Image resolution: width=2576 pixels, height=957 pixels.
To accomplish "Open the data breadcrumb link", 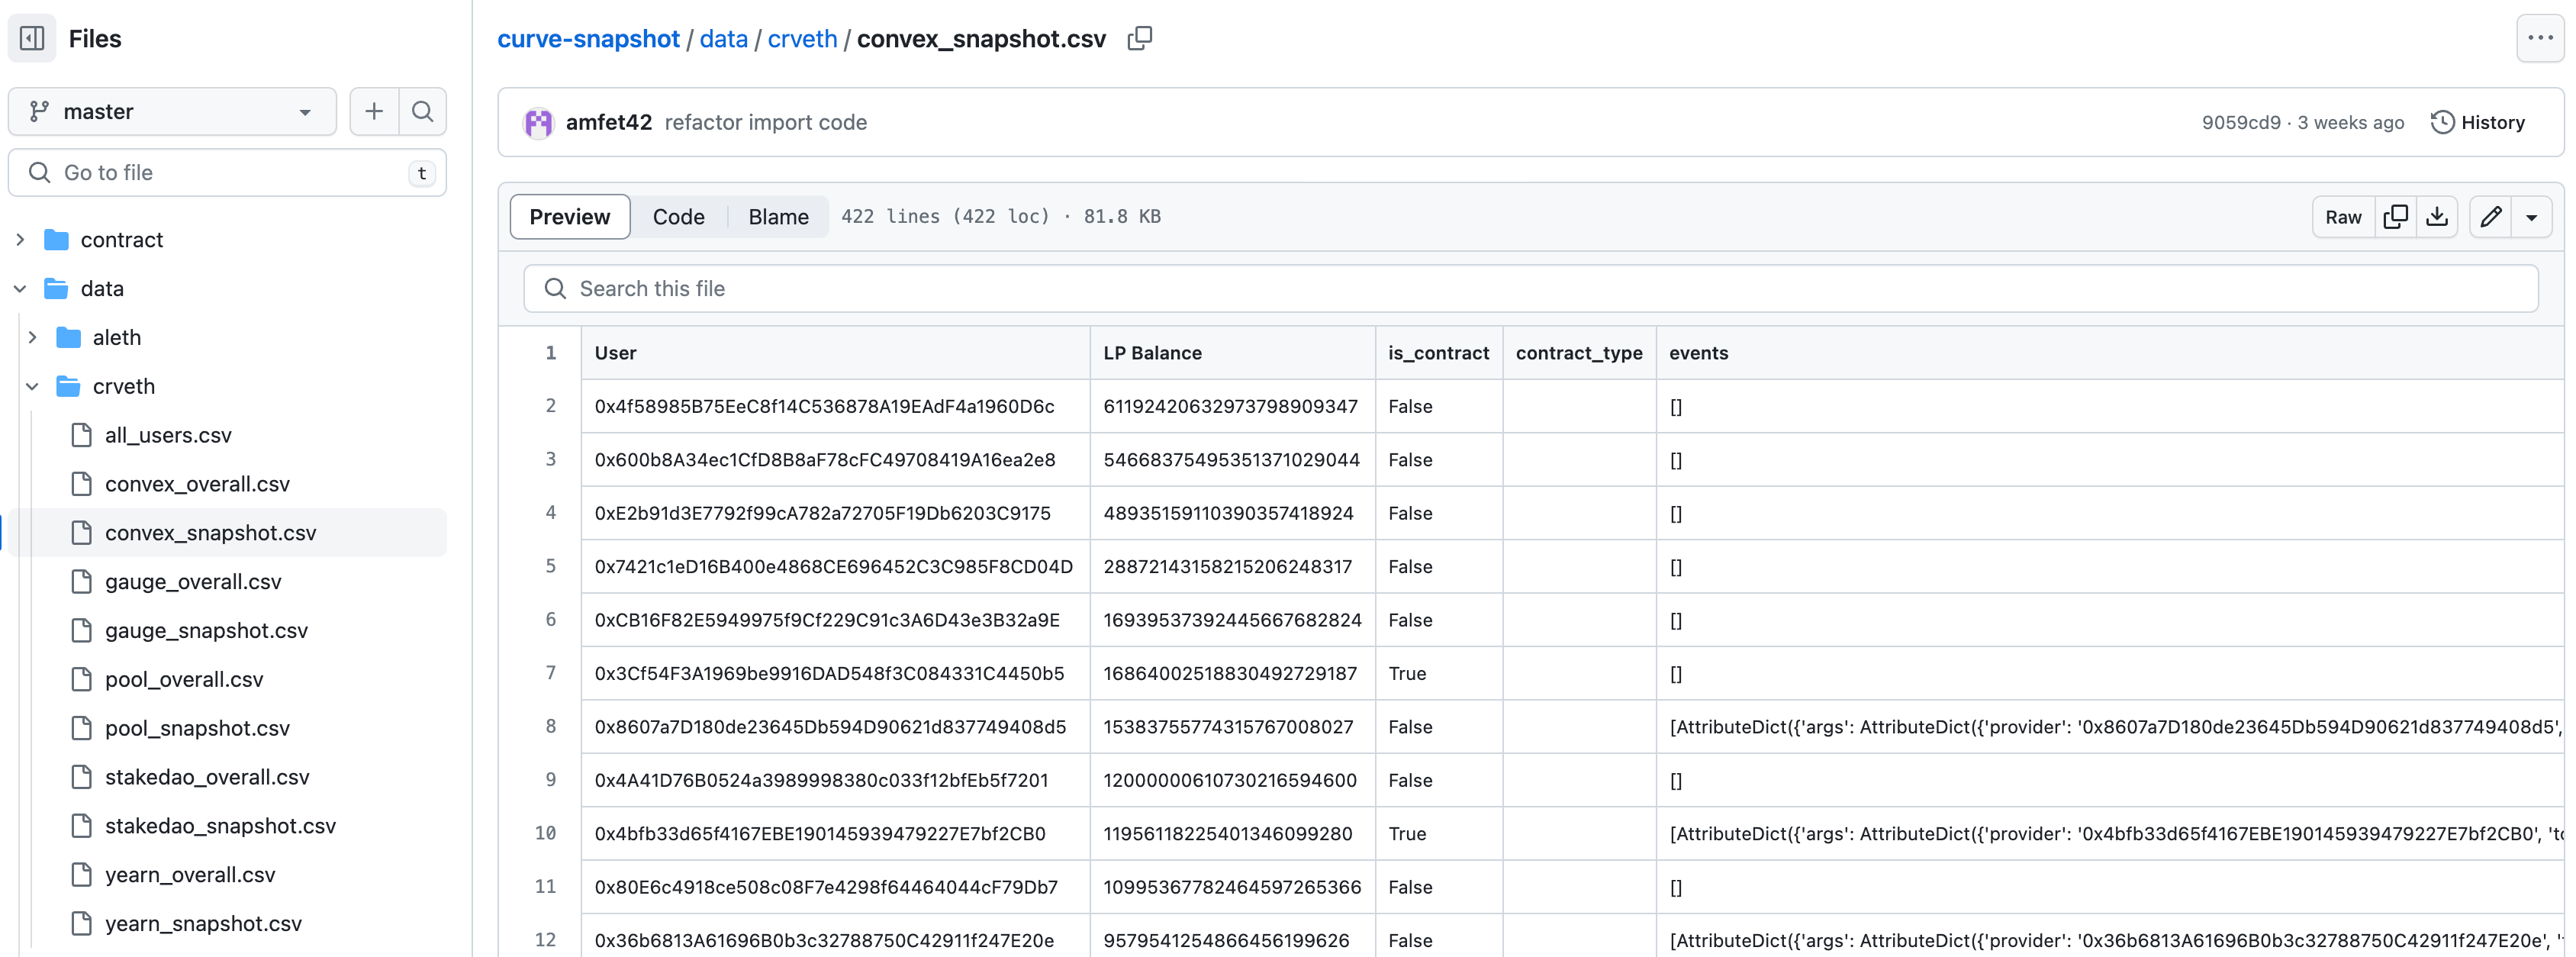I will [x=723, y=39].
